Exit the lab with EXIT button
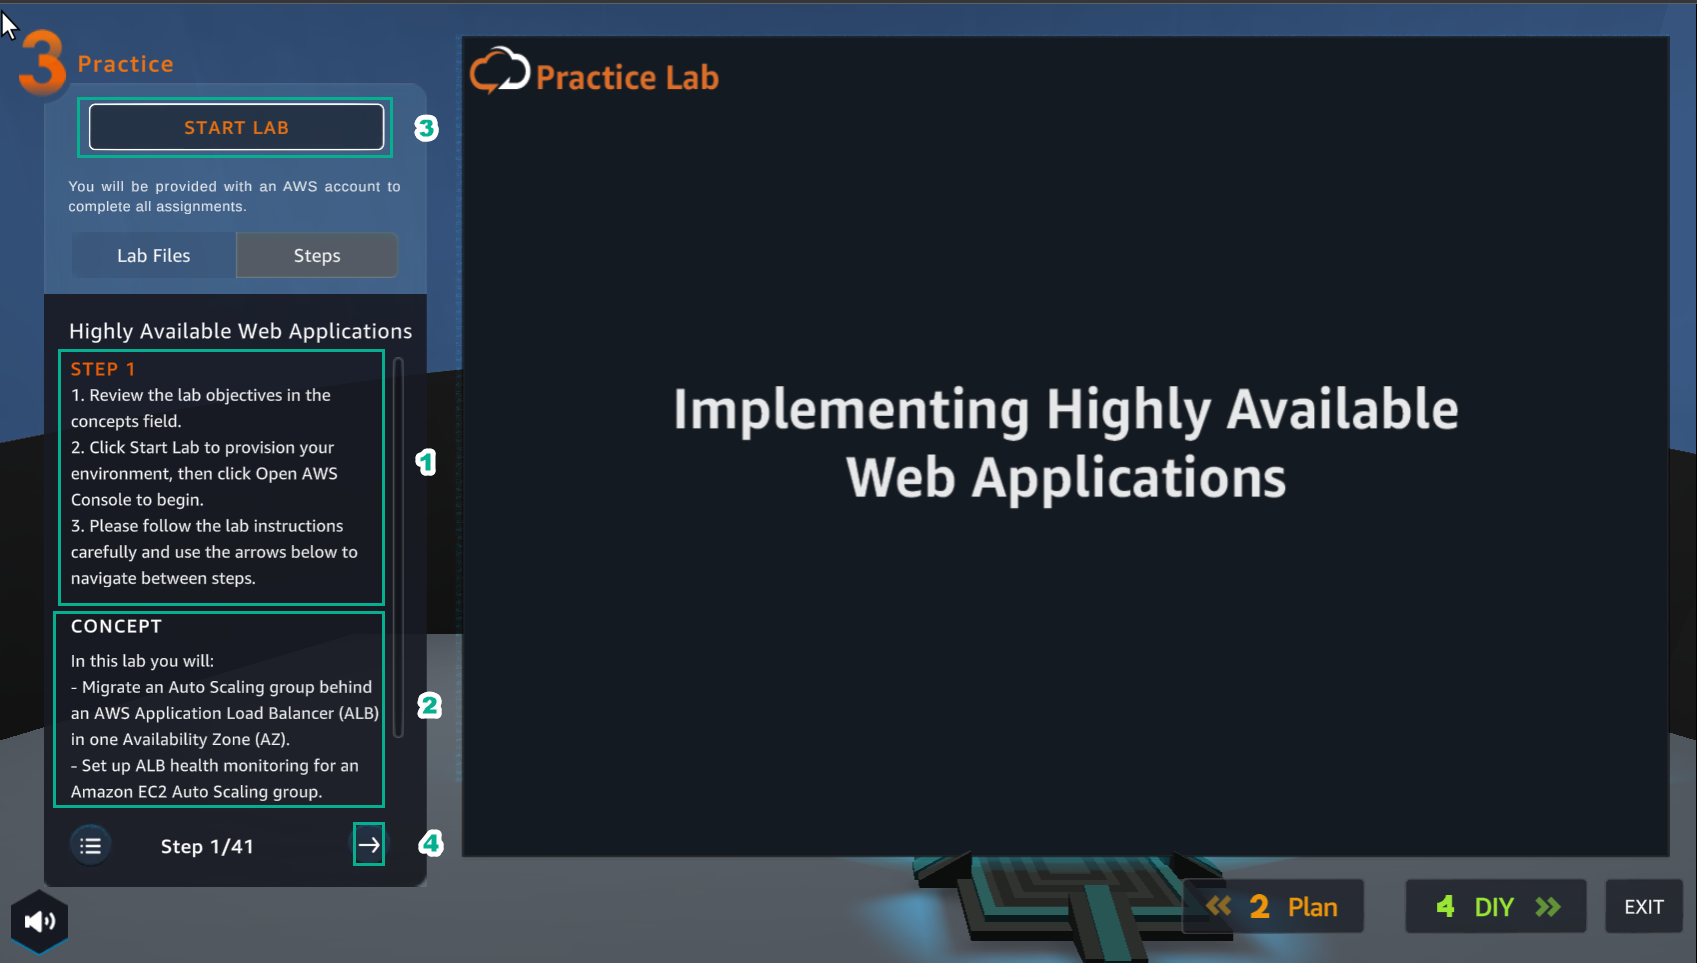The image size is (1697, 963). tap(1644, 906)
